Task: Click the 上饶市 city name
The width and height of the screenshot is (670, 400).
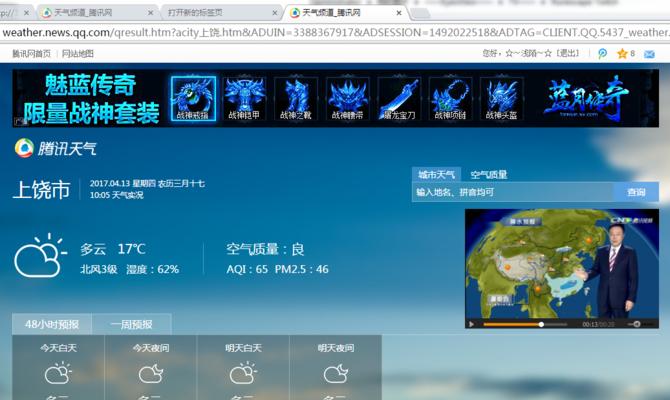Action: (x=42, y=189)
